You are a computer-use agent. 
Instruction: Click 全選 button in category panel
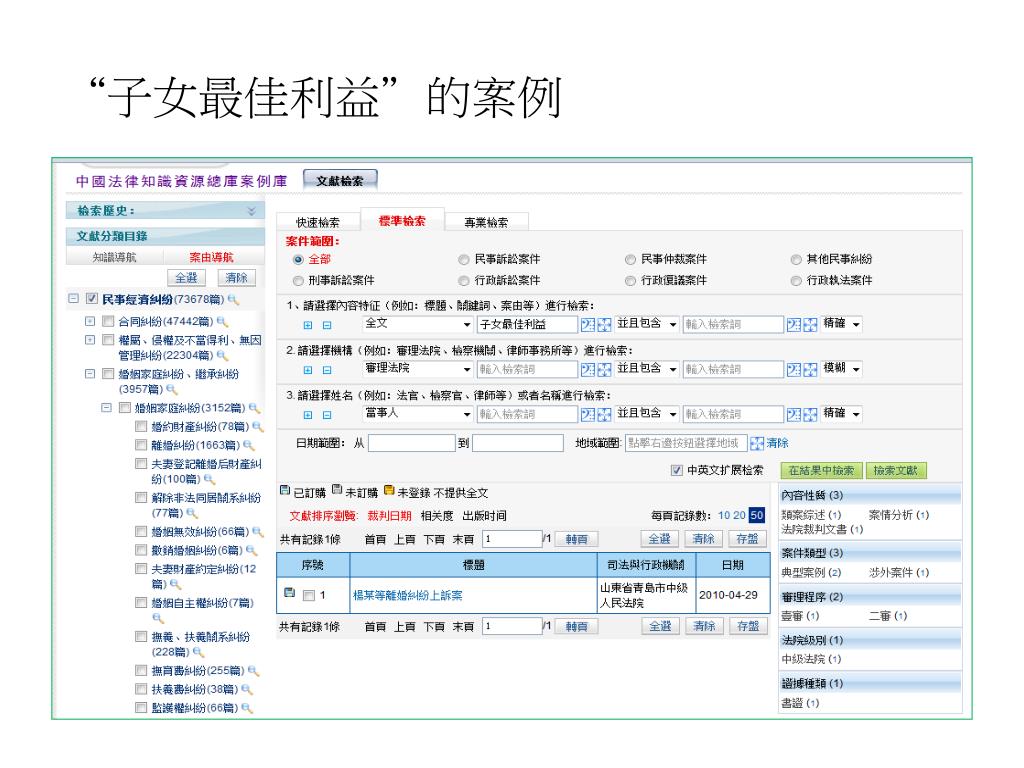[x=187, y=278]
